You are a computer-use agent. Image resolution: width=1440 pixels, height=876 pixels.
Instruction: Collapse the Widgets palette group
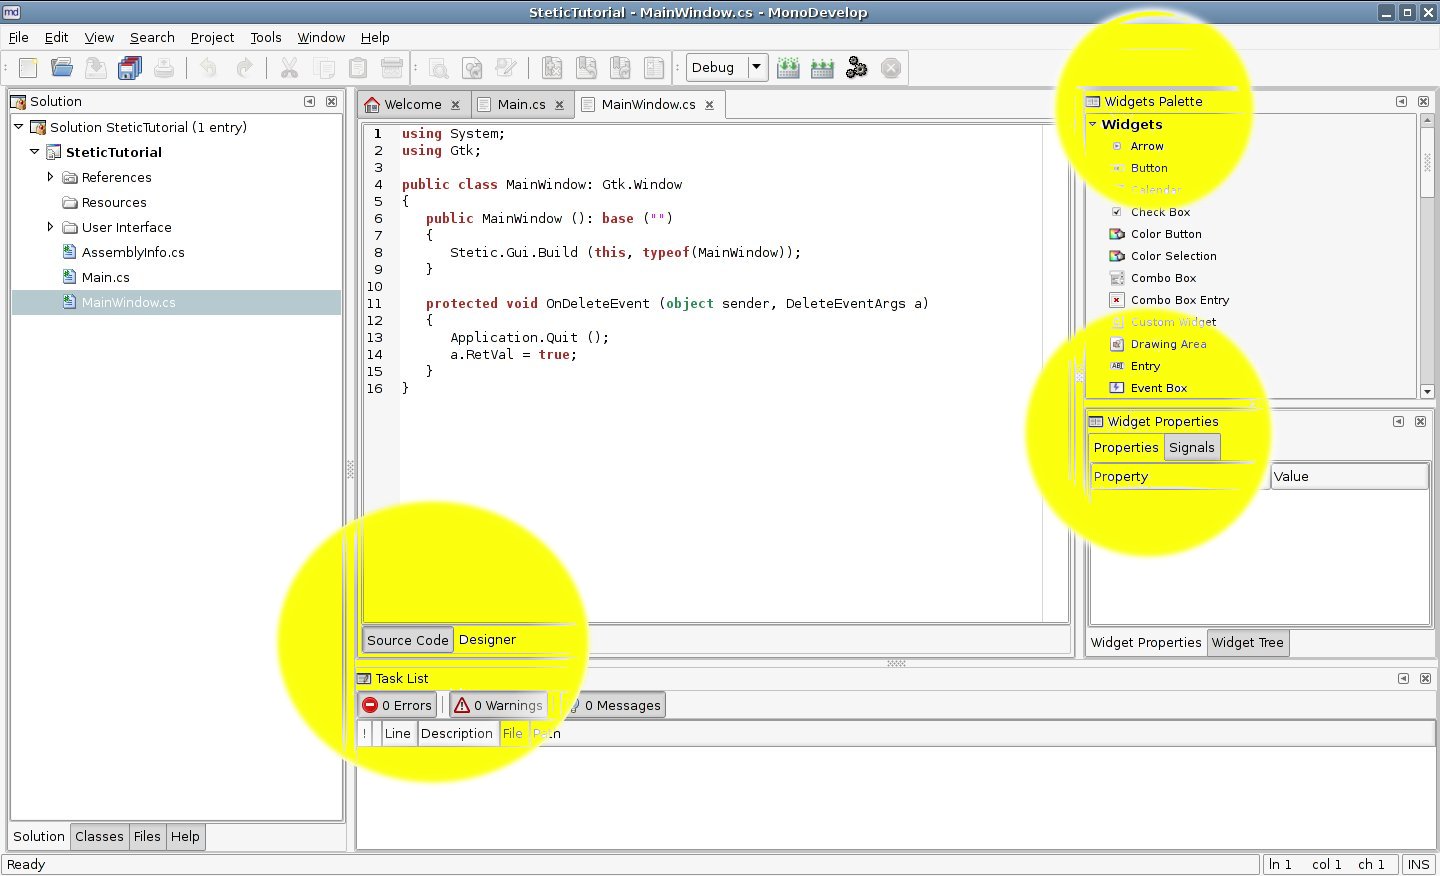(1093, 124)
